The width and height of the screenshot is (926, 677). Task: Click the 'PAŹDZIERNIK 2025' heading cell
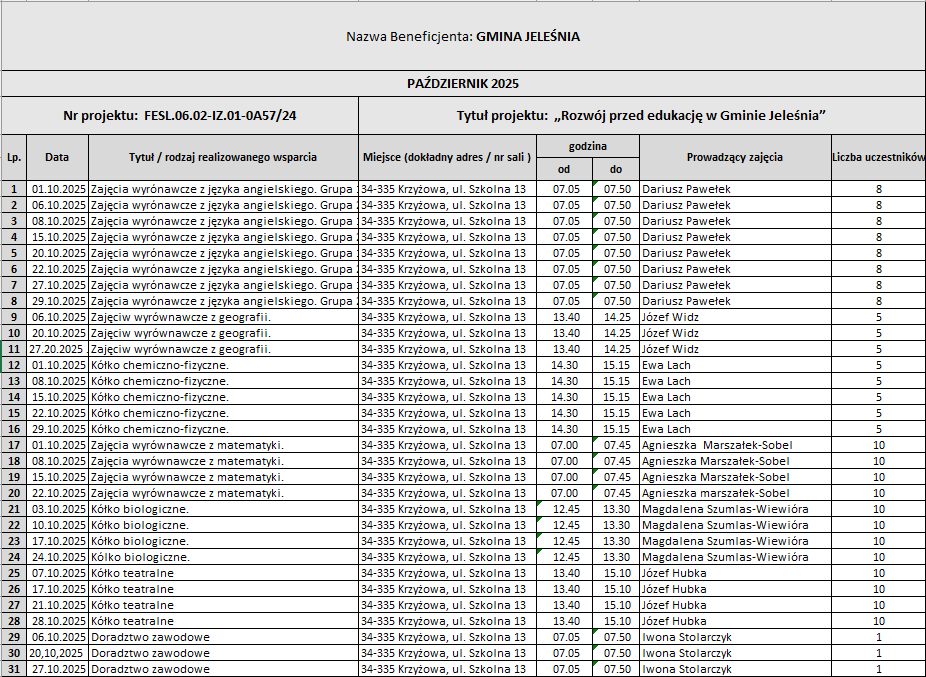462,83
